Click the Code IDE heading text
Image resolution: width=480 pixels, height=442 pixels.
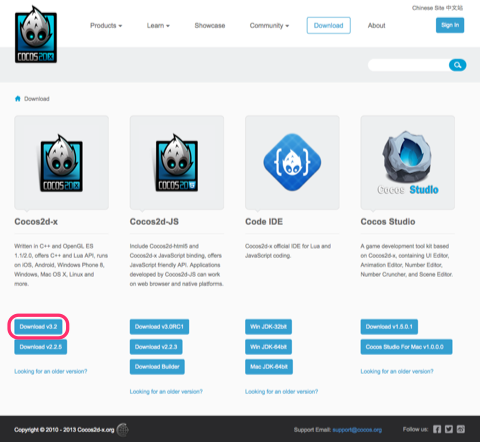click(x=264, y=222)
